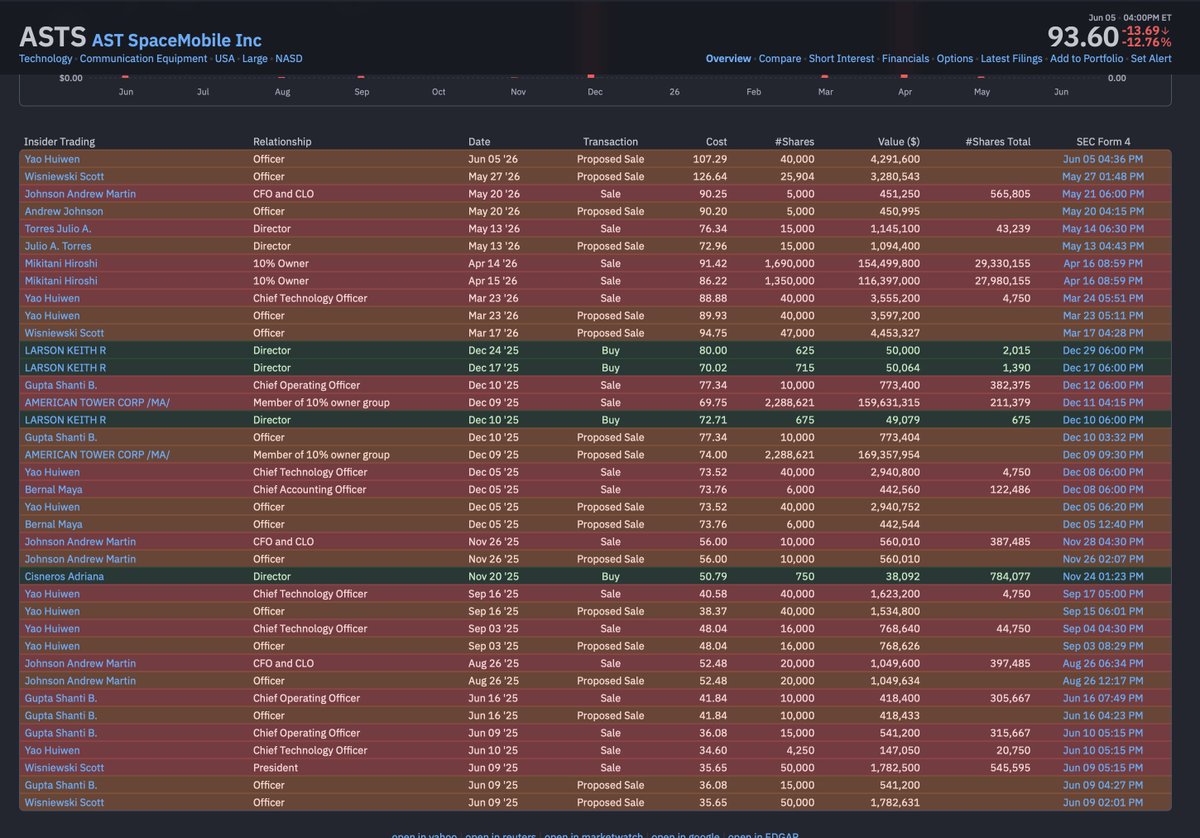This screenshot has width=1200, height=838.
Task: Click the ASTS ticker heading
Action: [x=52, y=38]
